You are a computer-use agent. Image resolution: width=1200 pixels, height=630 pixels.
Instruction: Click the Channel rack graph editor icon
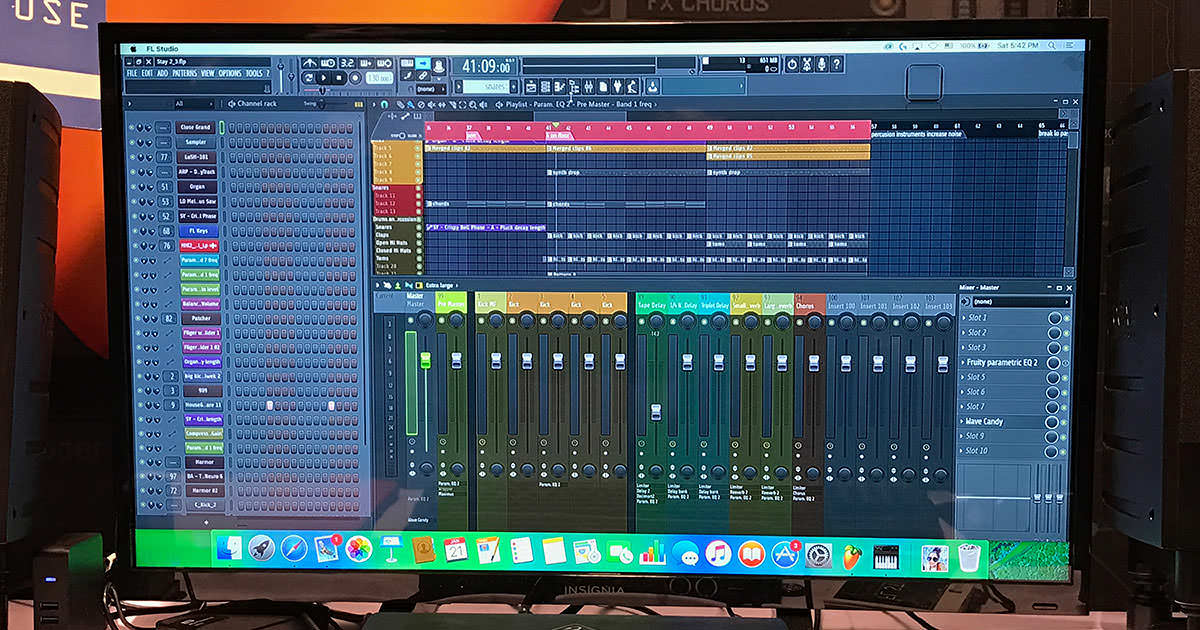pos(359,104)
